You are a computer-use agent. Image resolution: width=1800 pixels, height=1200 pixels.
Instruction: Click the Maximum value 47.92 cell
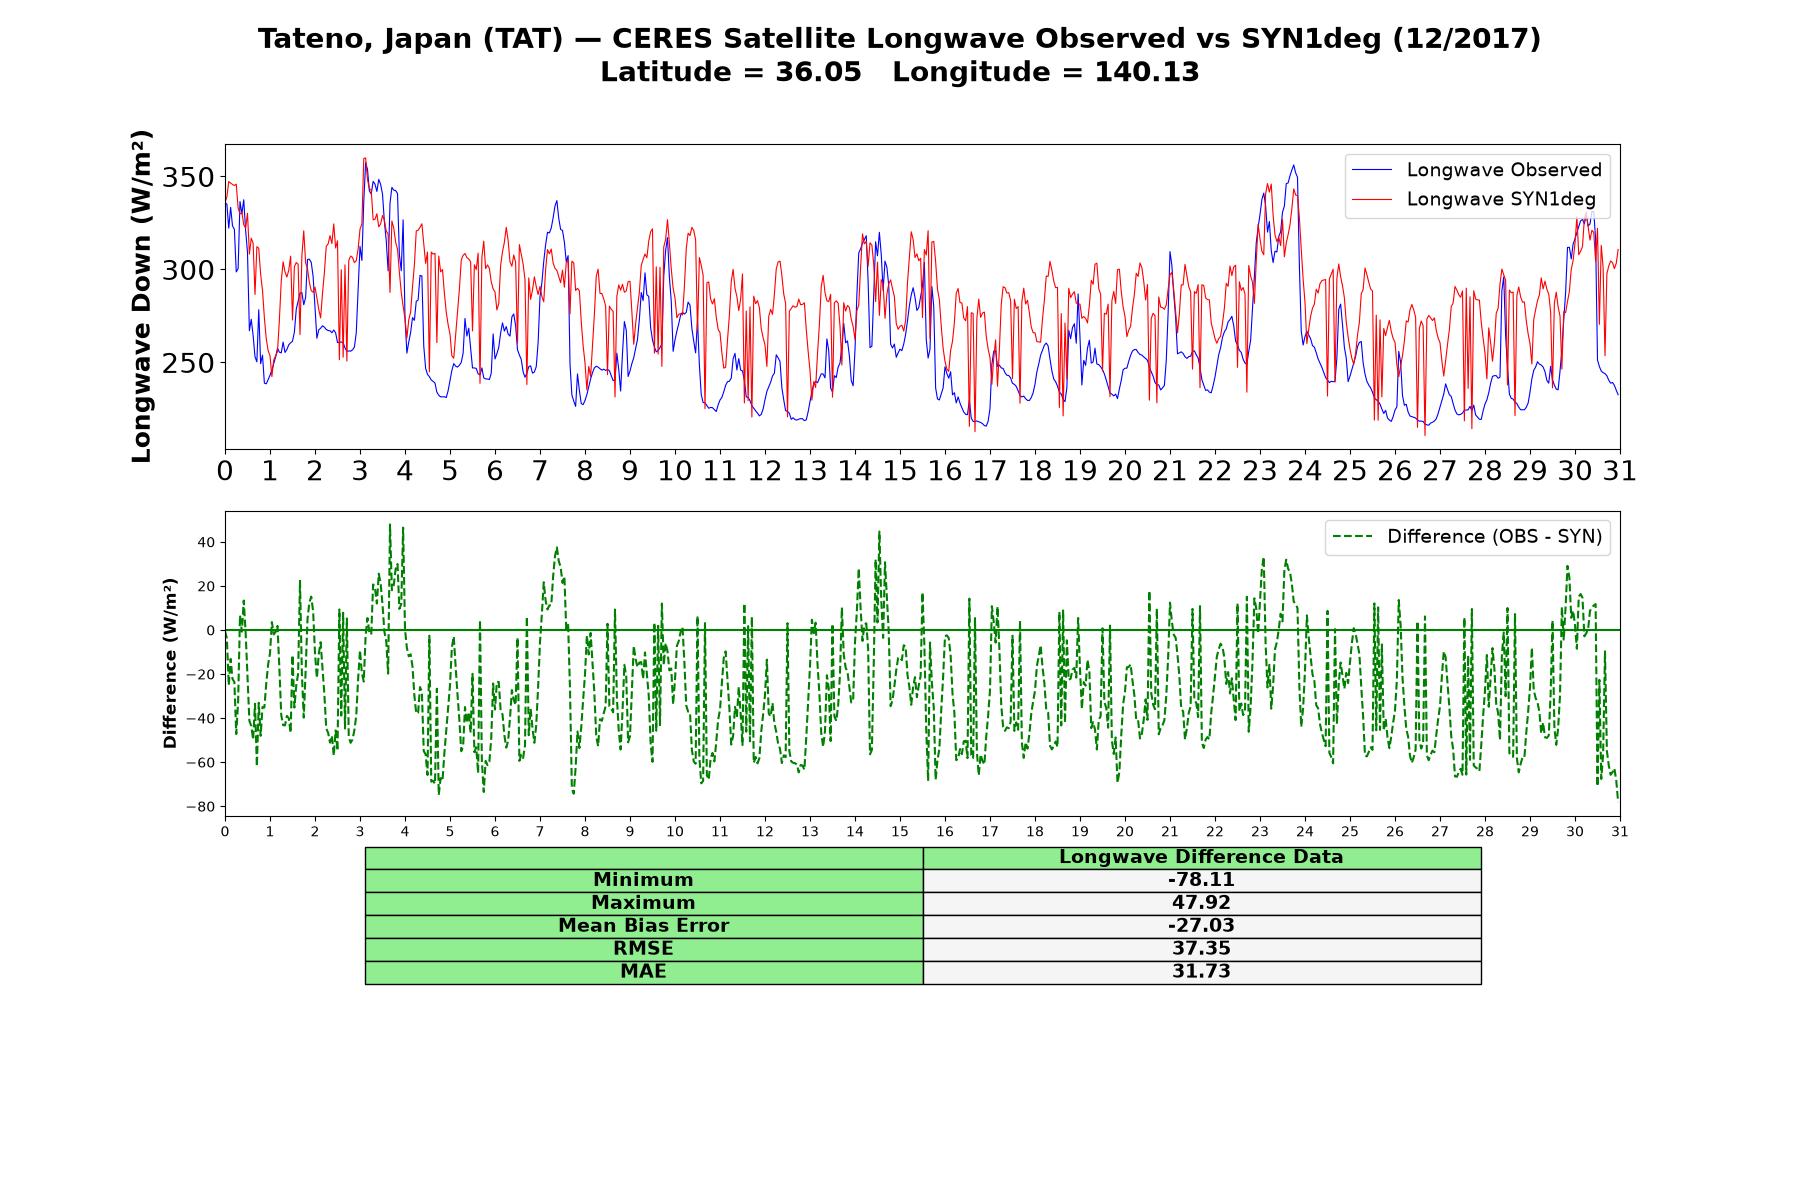tap(1202, 903)
